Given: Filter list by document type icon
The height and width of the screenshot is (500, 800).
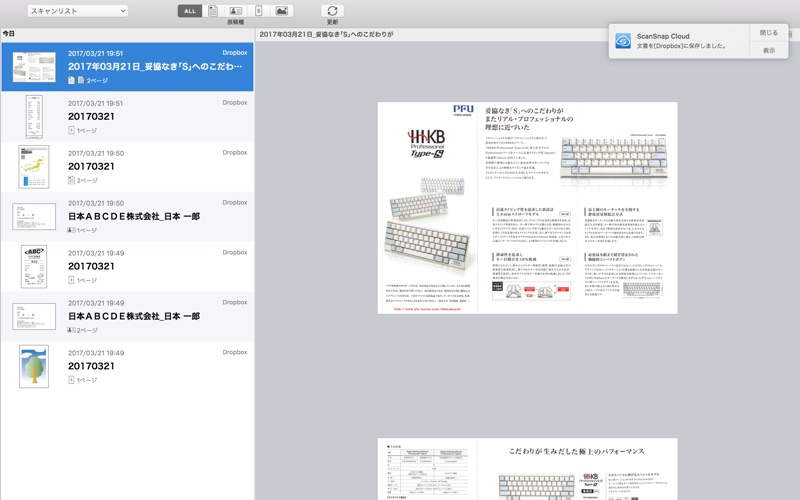Looking at the screenshot, I should click(x=213, y=11).
